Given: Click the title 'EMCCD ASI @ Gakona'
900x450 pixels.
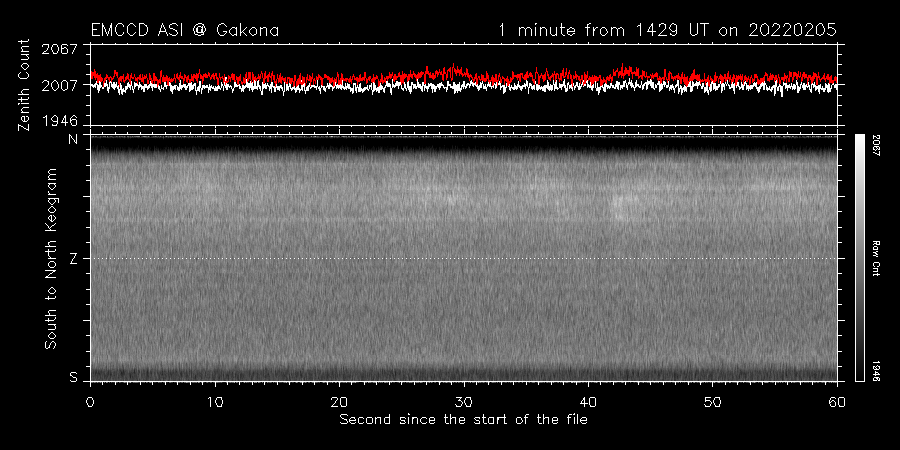Looking at the screenshot, I should (x=185, y=30).
